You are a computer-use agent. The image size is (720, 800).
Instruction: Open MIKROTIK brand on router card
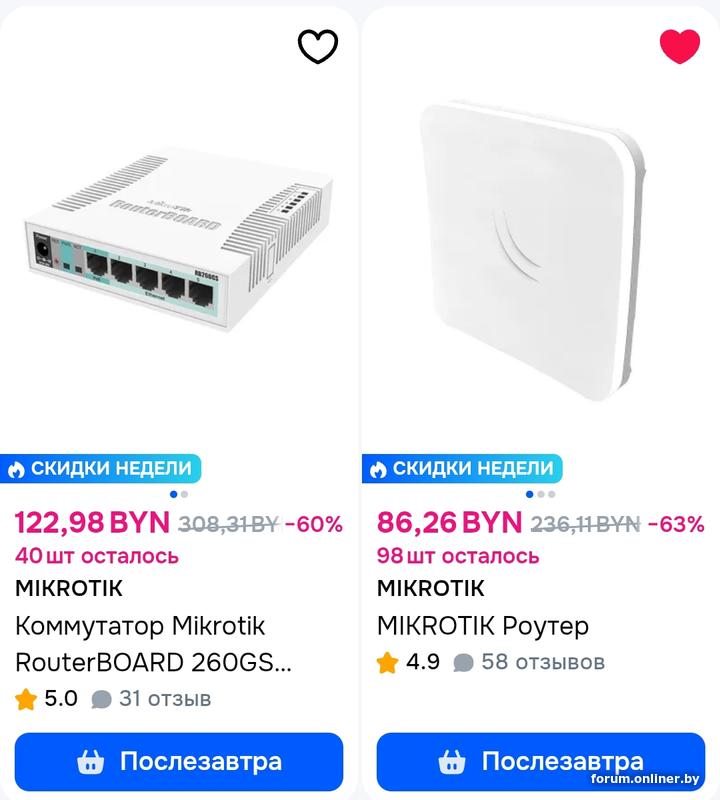[x=430, y=588]
